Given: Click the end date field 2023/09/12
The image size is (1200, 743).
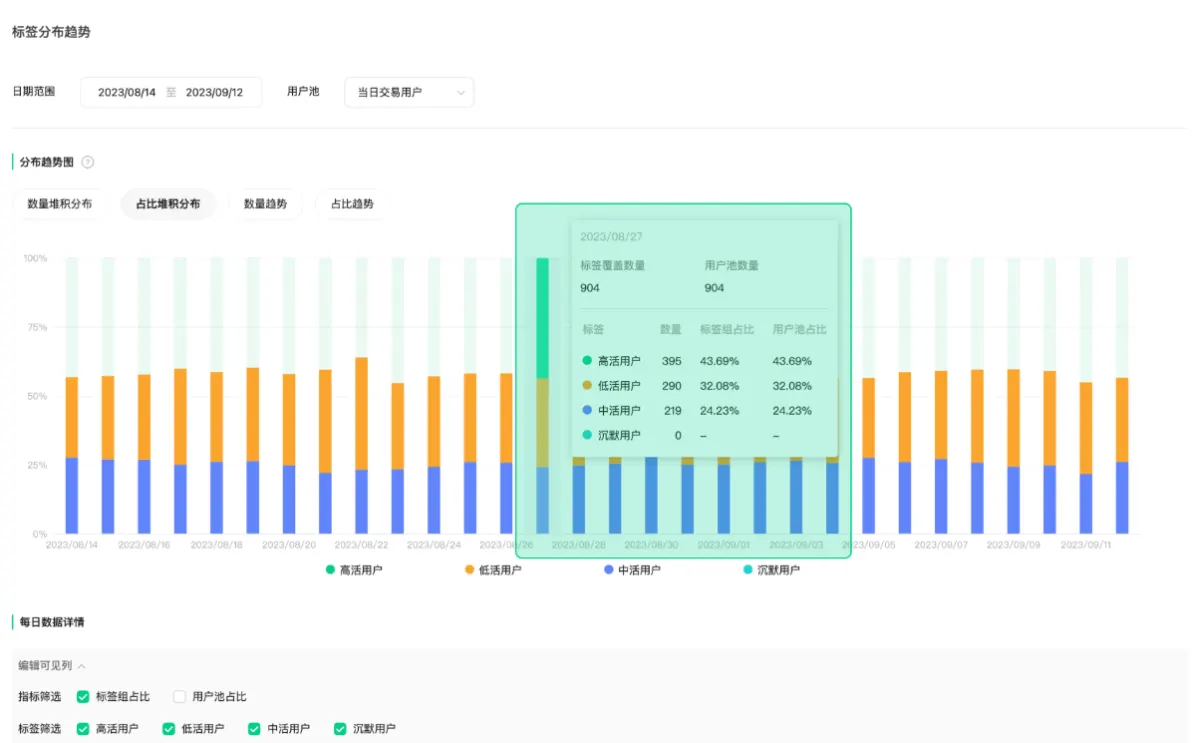Looking at the screenshot, I should tap(215, 92).
